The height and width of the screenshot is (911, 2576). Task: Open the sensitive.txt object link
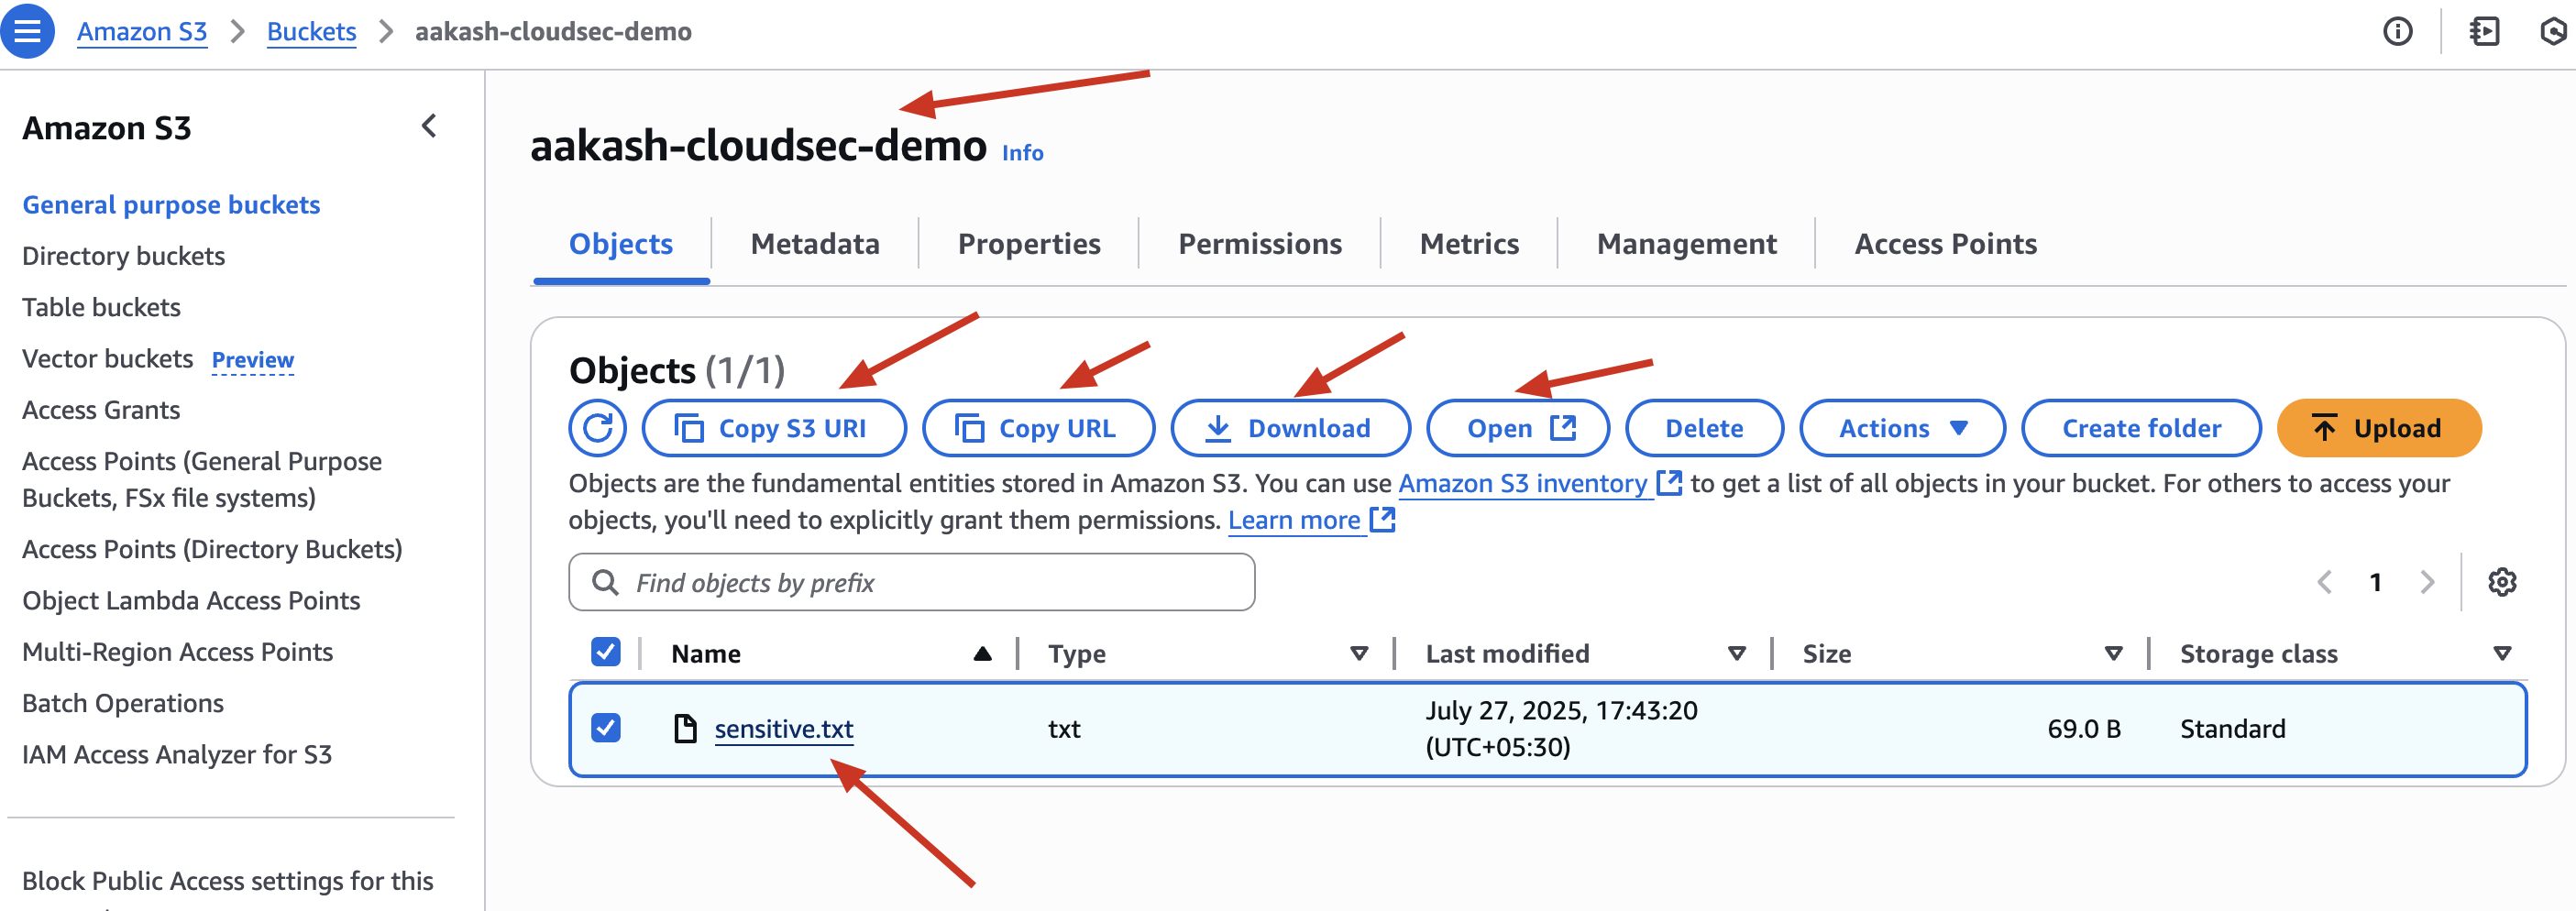coord(783,729)
